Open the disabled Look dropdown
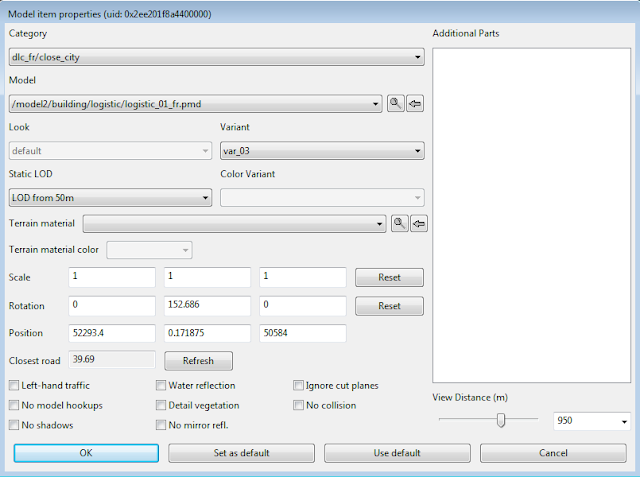Screen dimensions: 640x477 tap(110, 151)
